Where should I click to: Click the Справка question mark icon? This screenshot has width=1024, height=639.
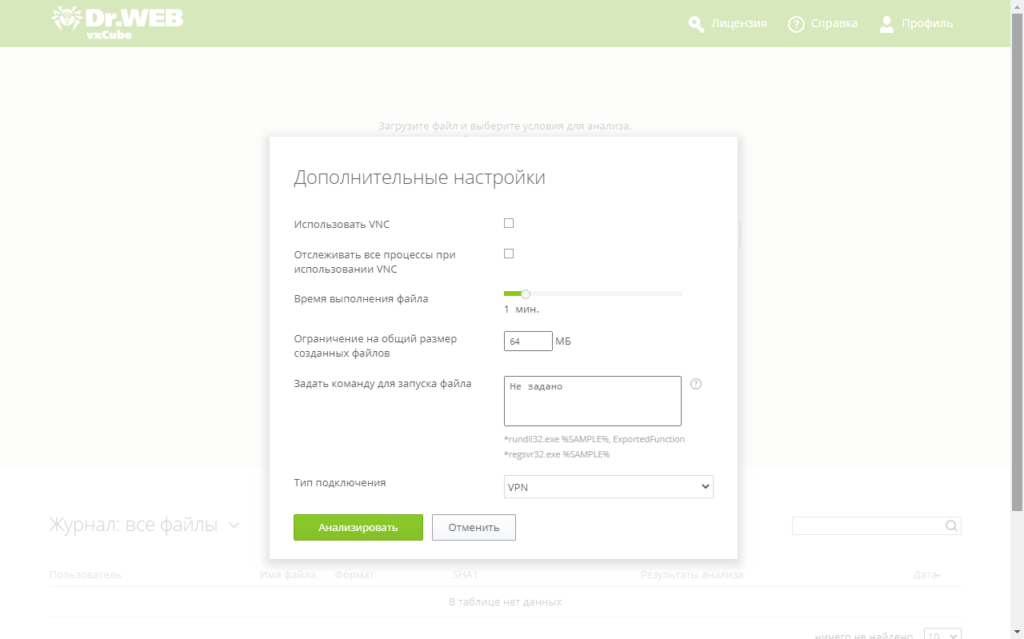pos(796,24)
